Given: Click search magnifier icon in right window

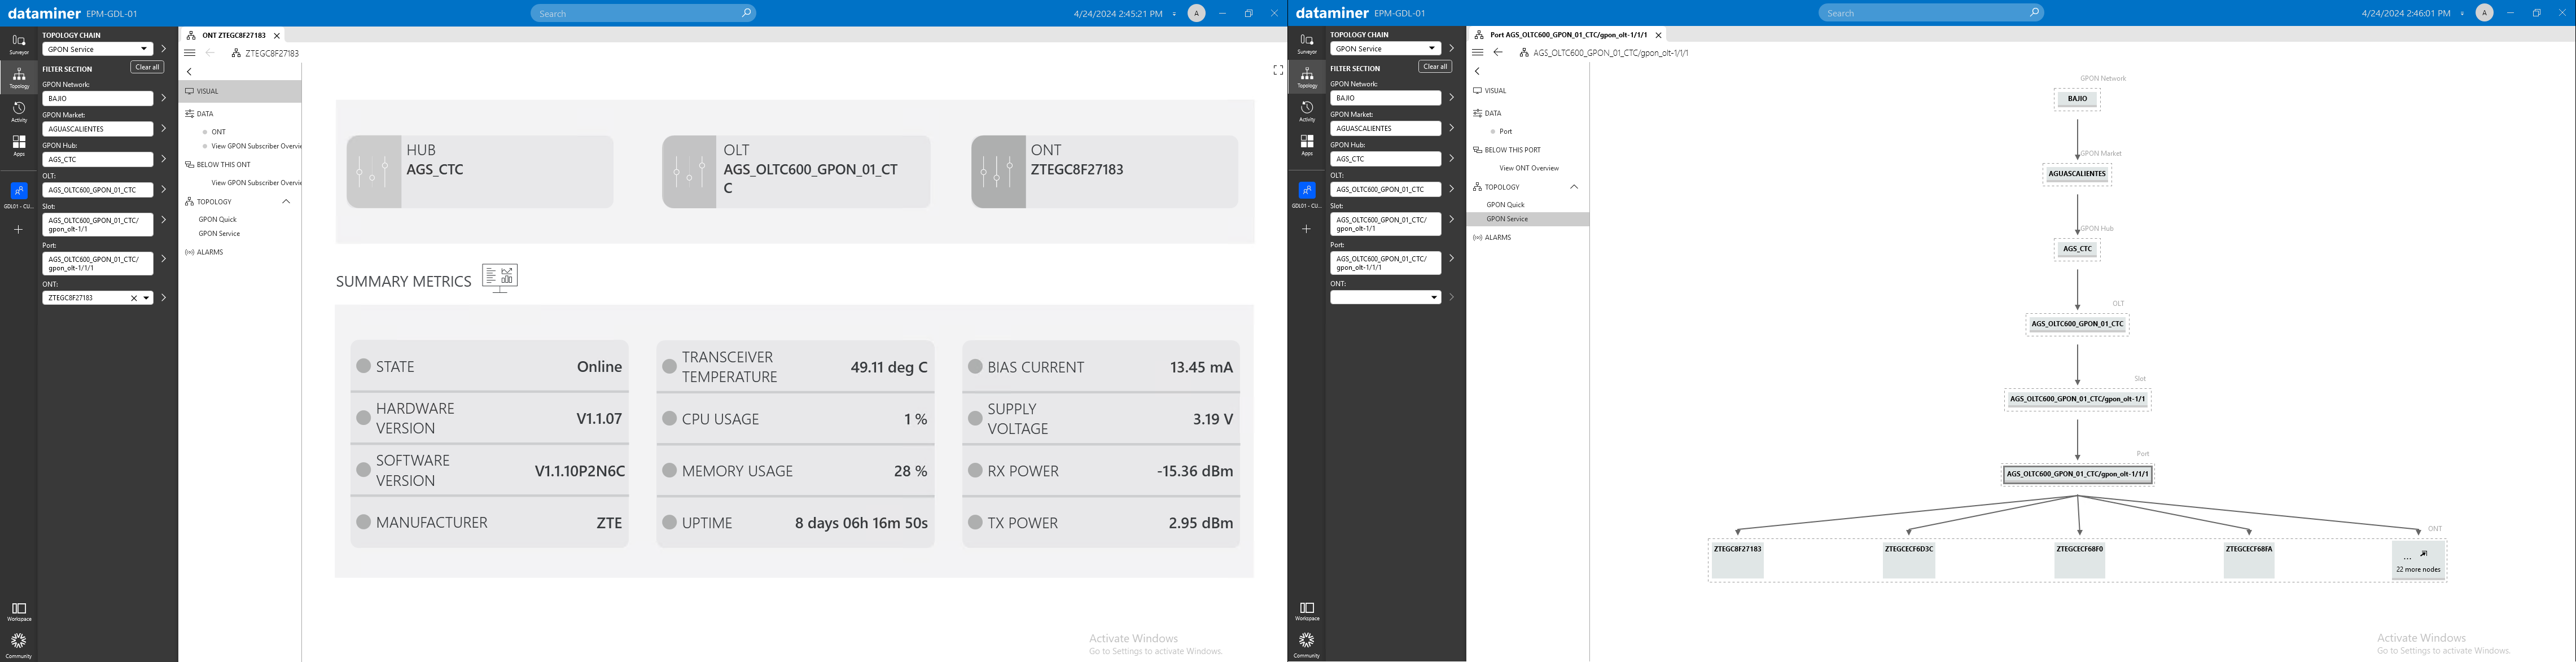Looking at the screenshot, I should [x=2034, y=13].
